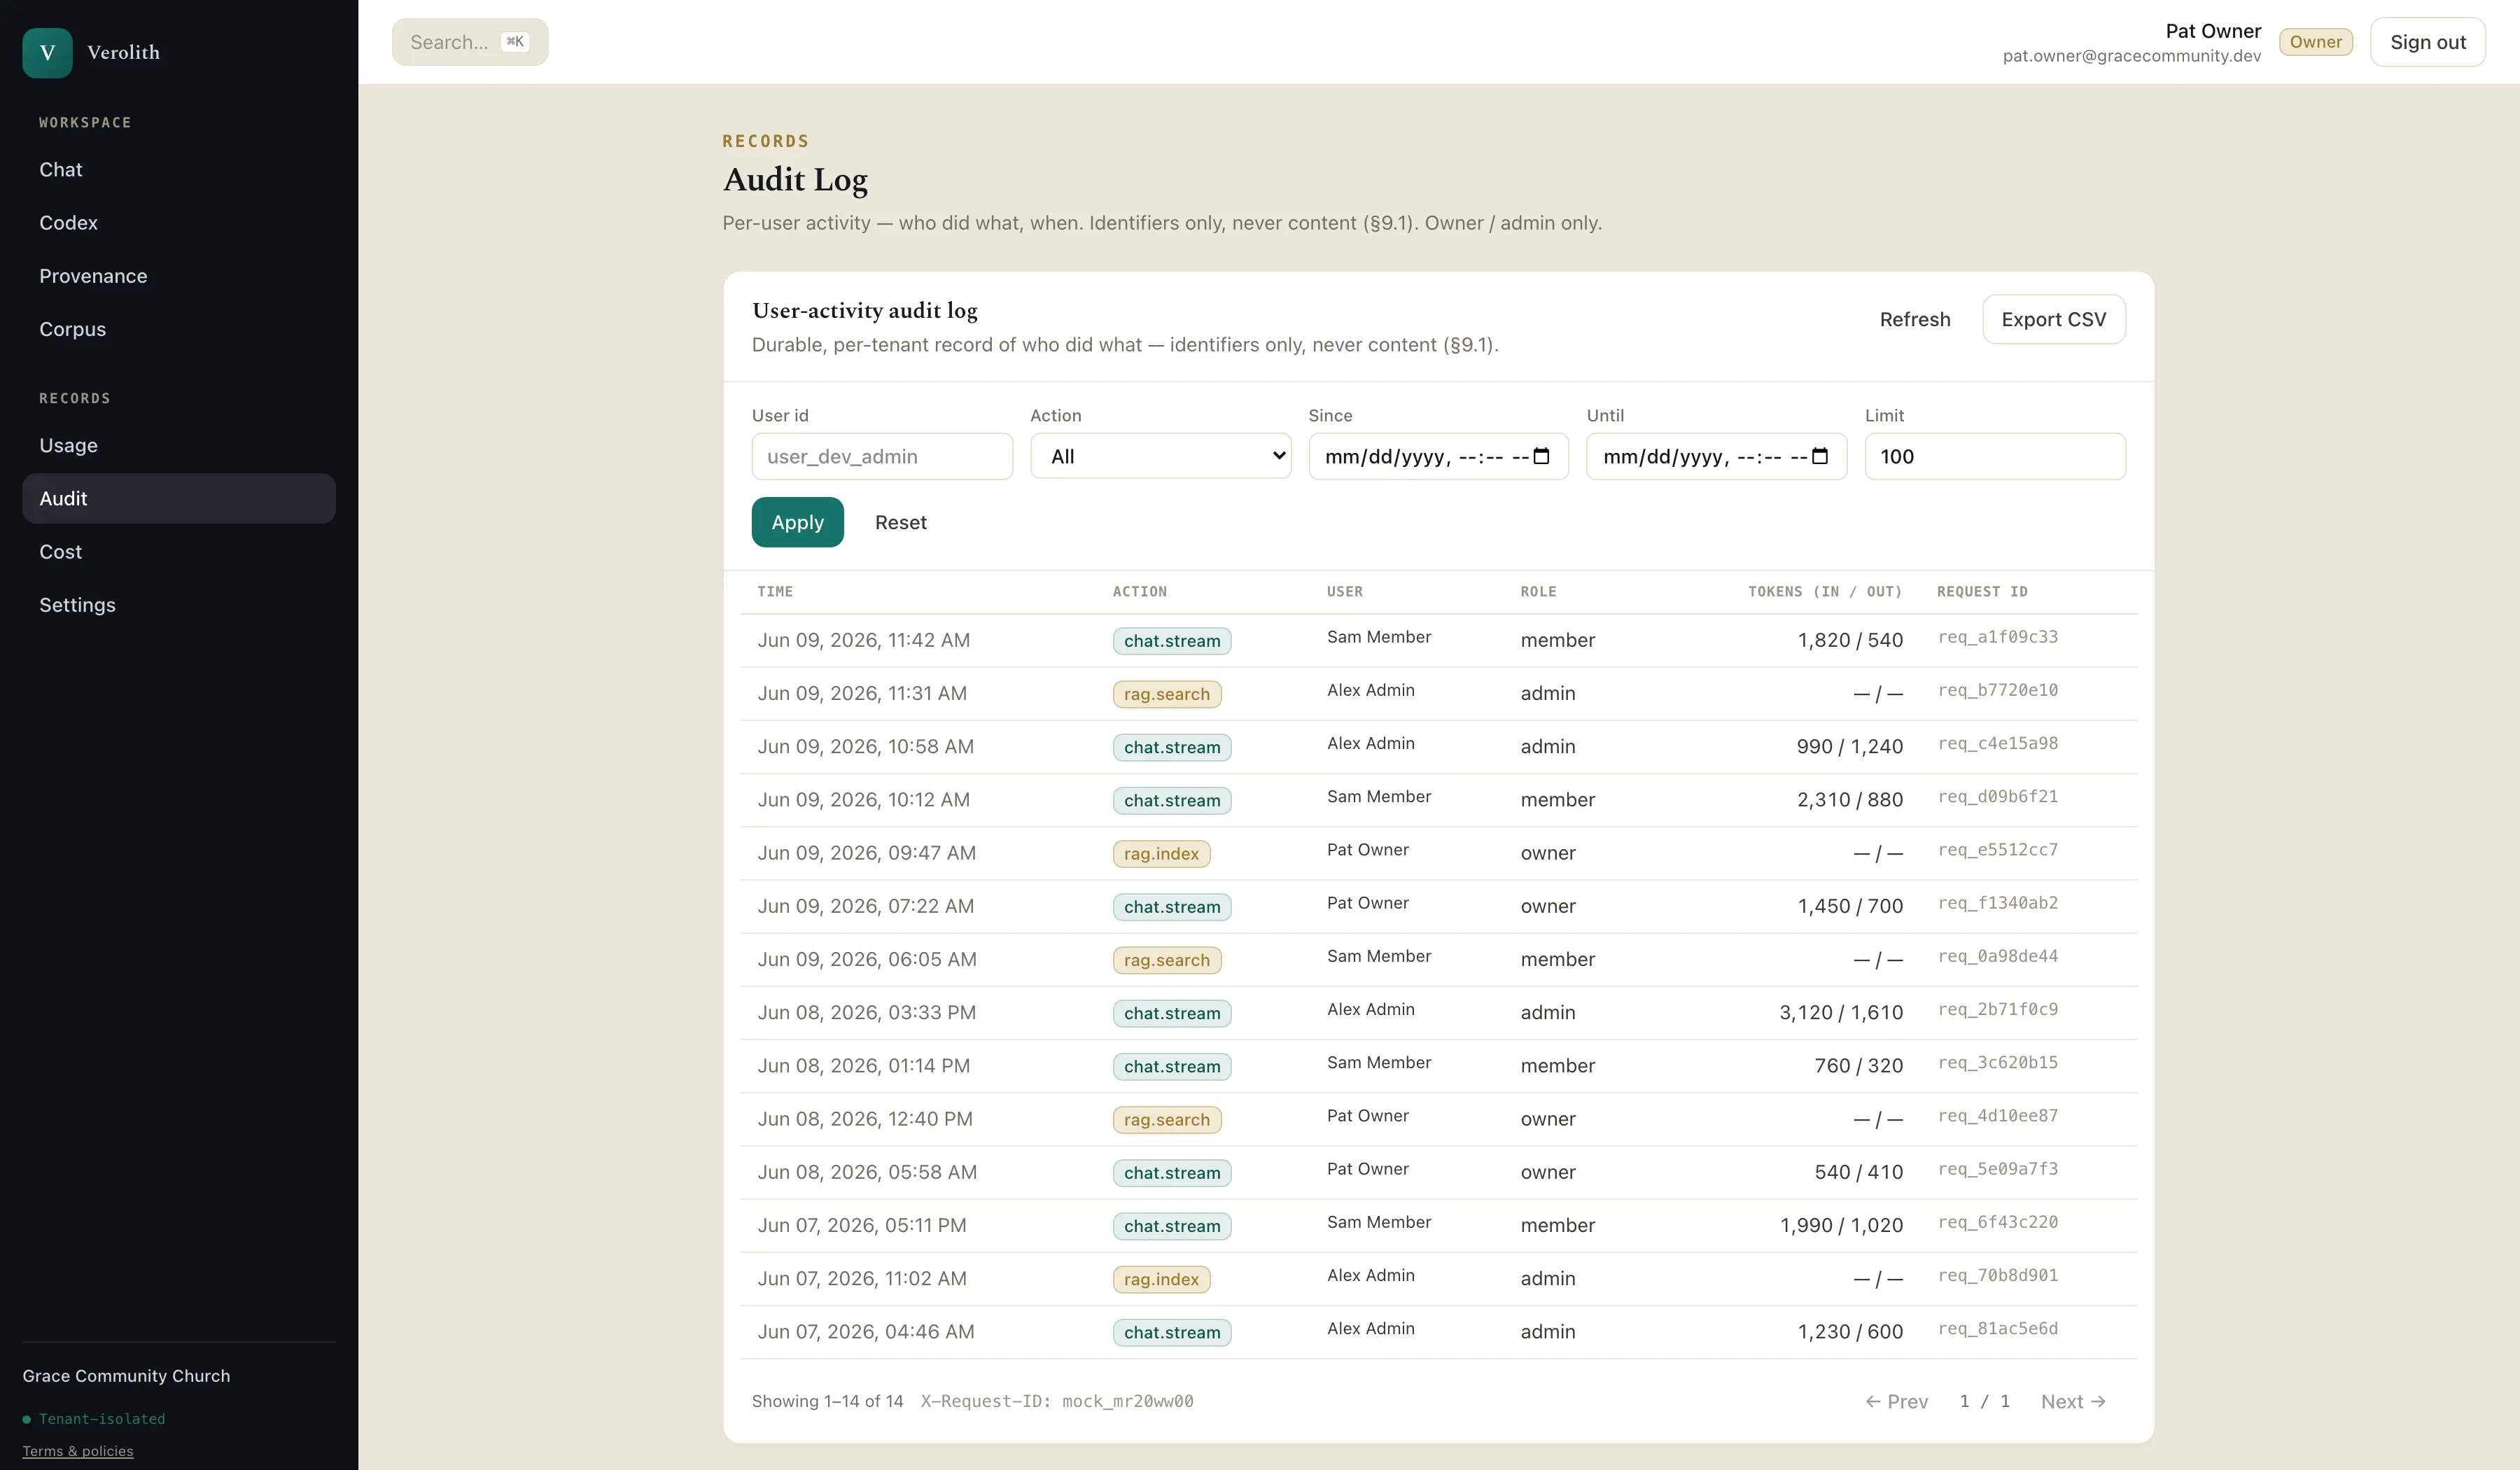Open the Action filter dropdown
2520x1470 pixels.
1160,456
